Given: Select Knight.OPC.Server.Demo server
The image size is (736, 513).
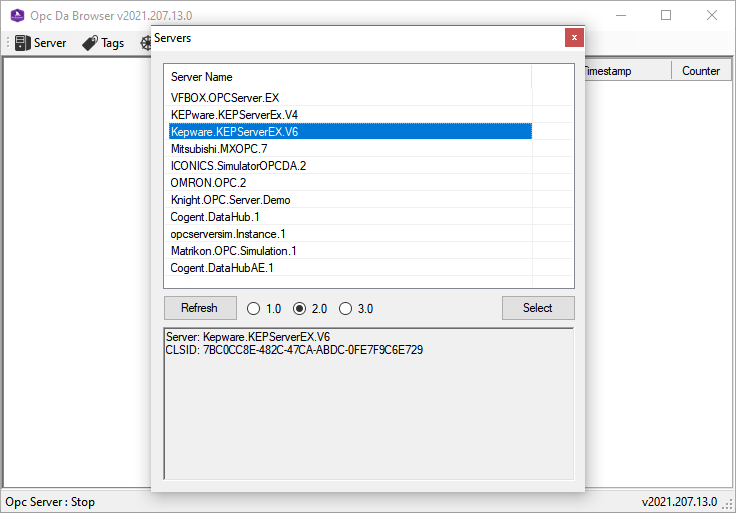Looking at the screenshot, I should (350, 200).
